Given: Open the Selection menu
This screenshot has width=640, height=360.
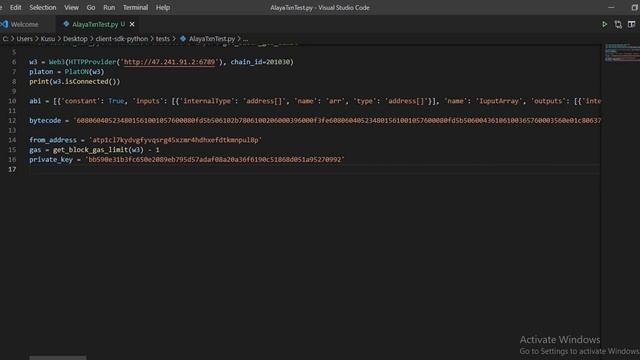Looking at the screenshot, I should (42, 7).
